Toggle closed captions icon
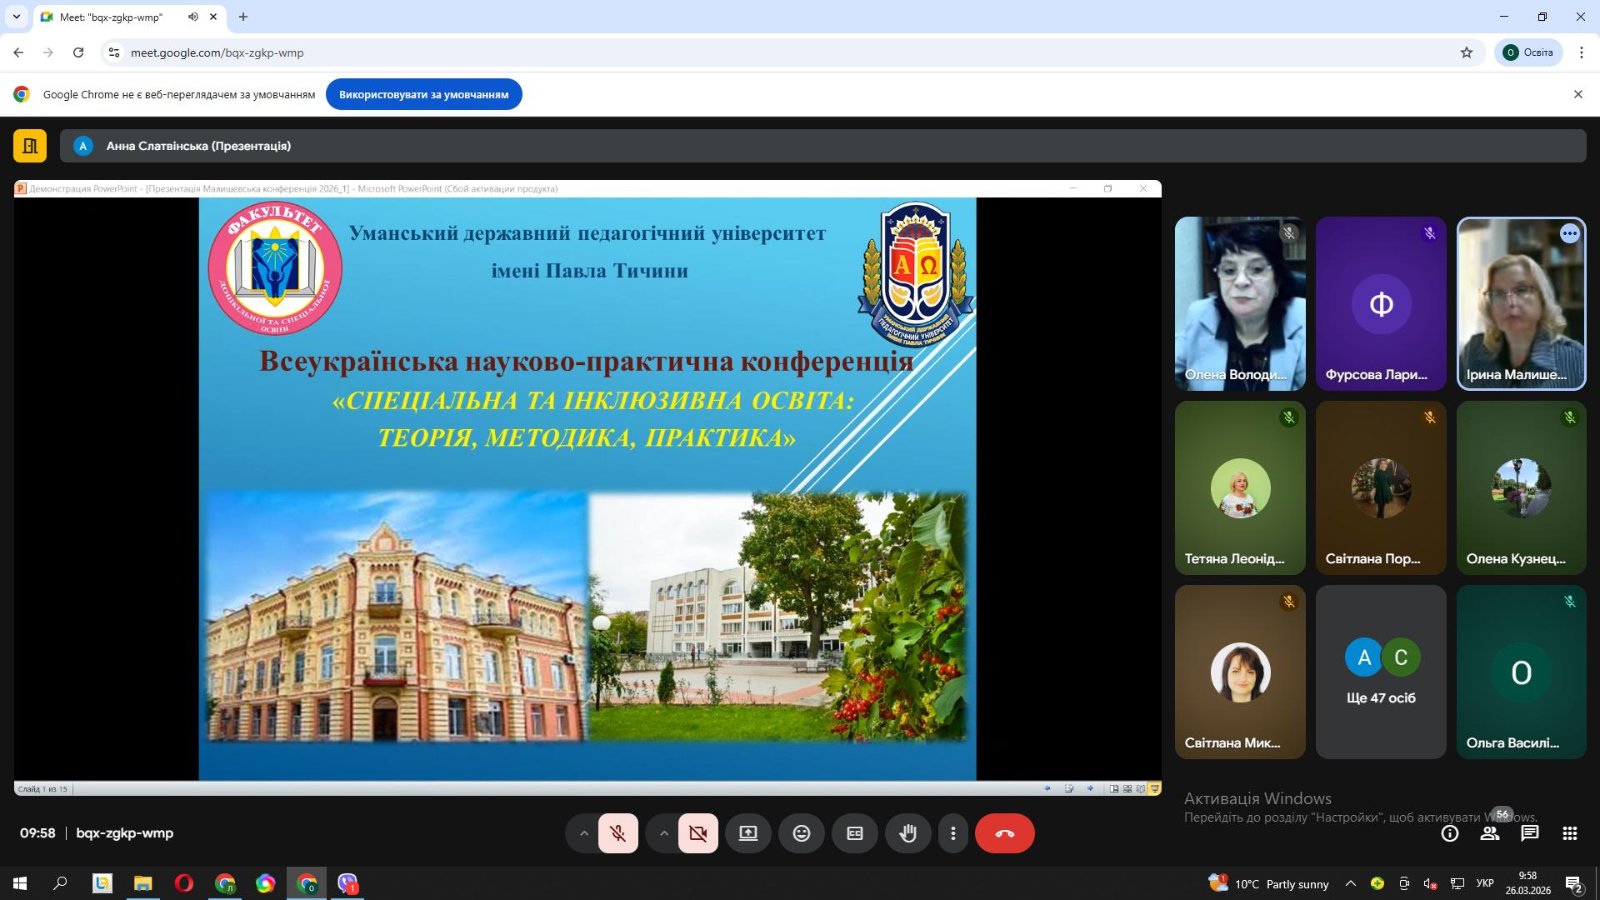Viewport: 1600px width, 900px height. (x=855, y=833)
